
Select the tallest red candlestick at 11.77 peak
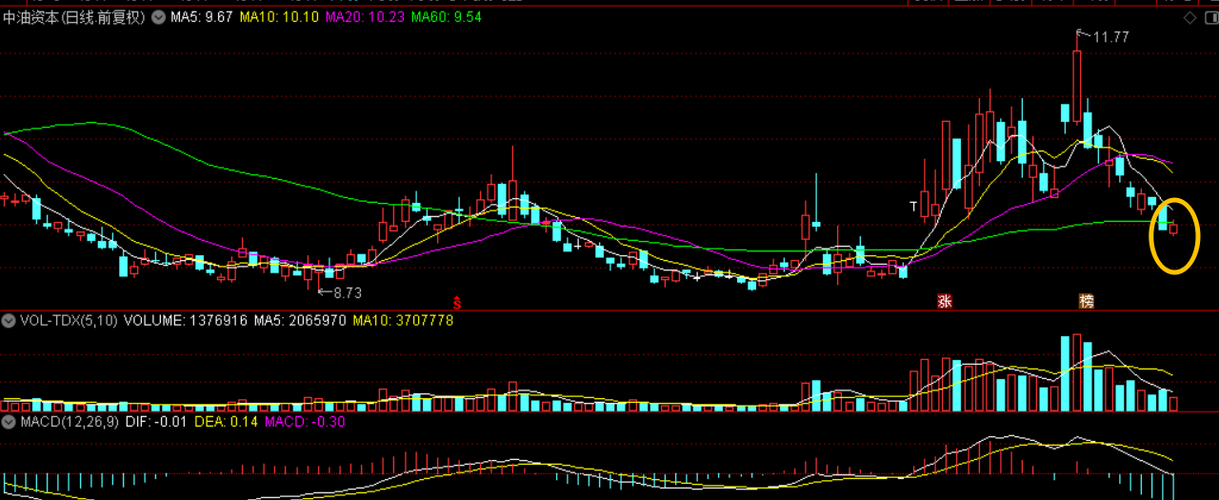(1077, 77)
